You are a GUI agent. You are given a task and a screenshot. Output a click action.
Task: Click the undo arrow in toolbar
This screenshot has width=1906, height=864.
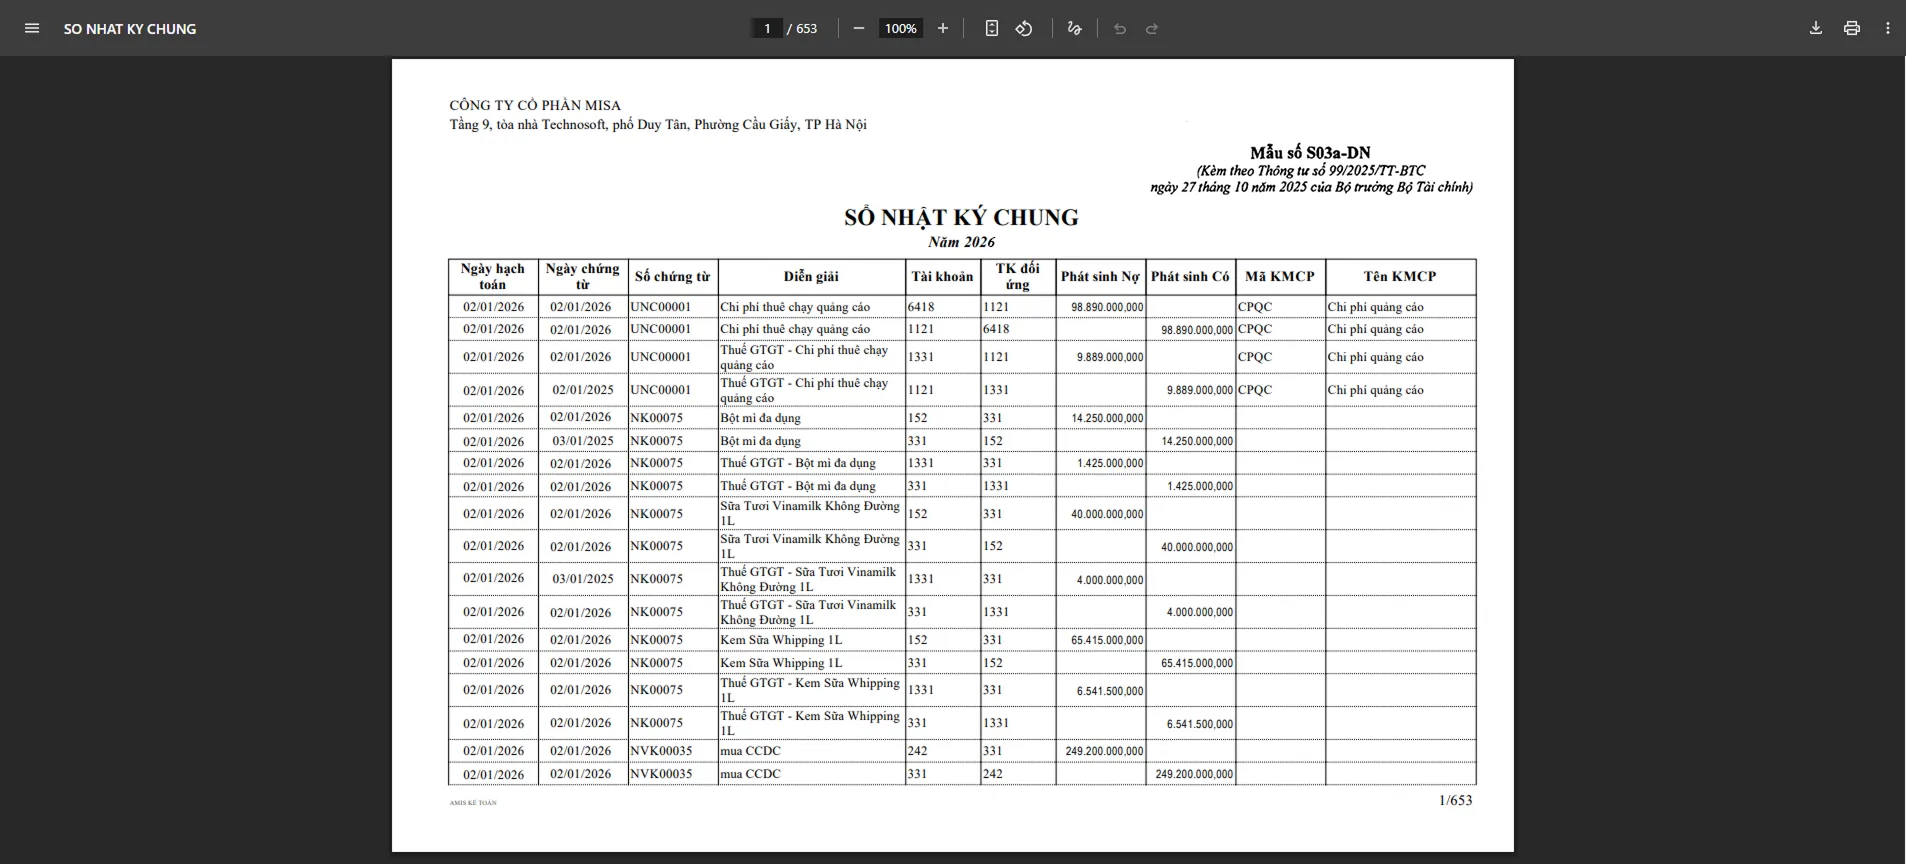pyautogui.click(x=1120, y=29)
